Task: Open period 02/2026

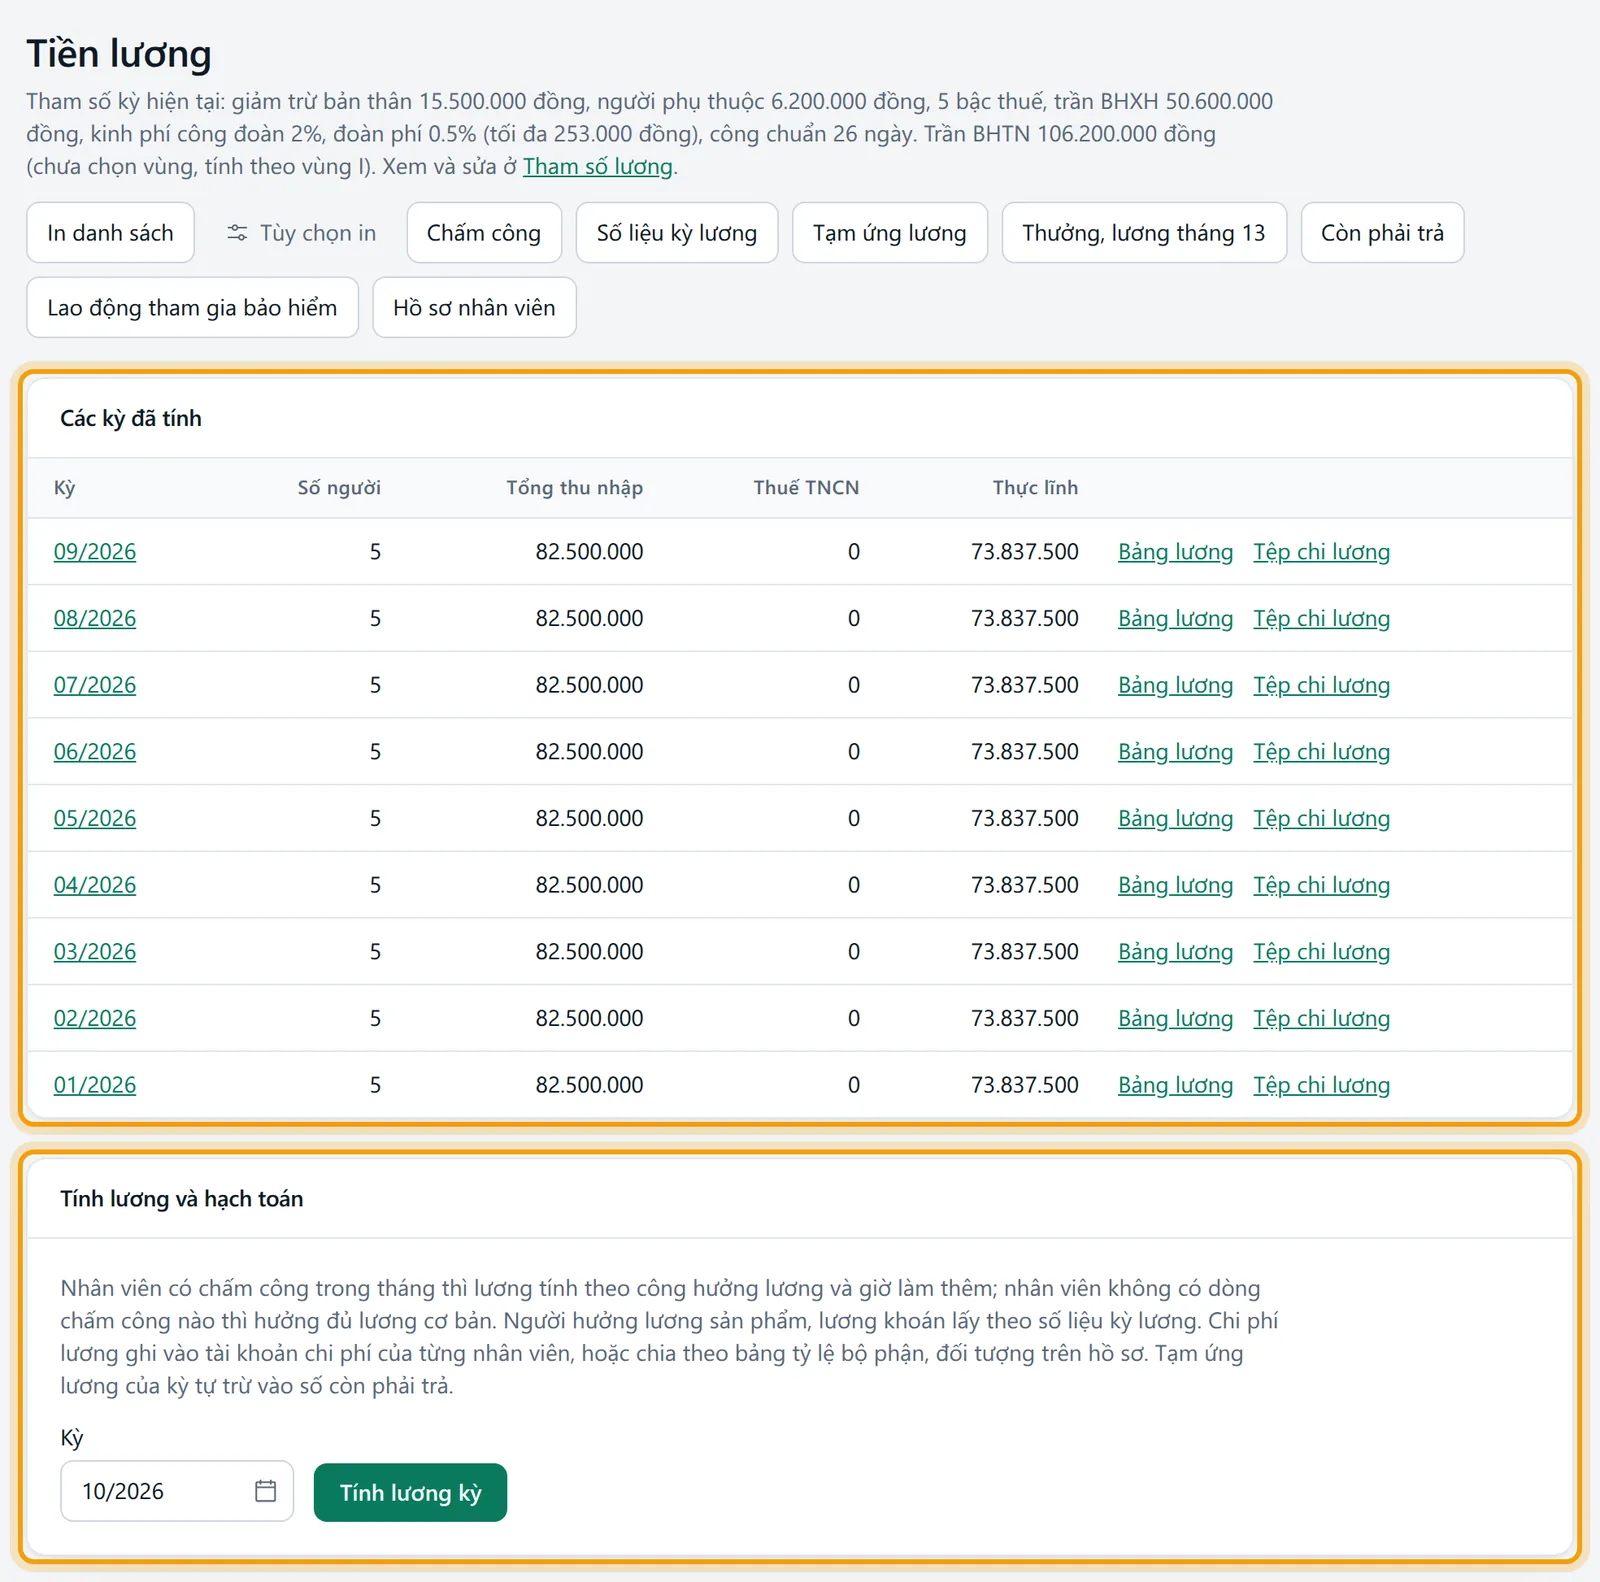Action: coord(95,1018)
